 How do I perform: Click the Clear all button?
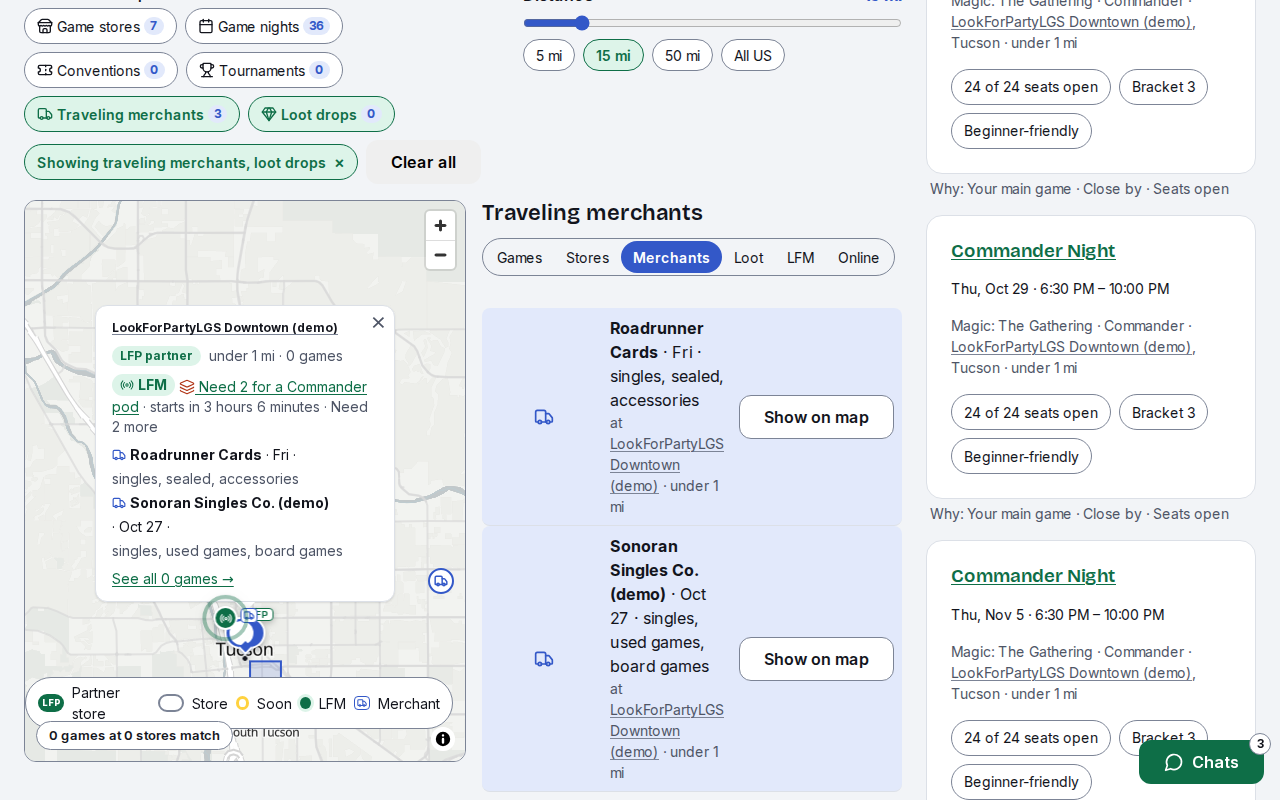(x=423, y=162)
